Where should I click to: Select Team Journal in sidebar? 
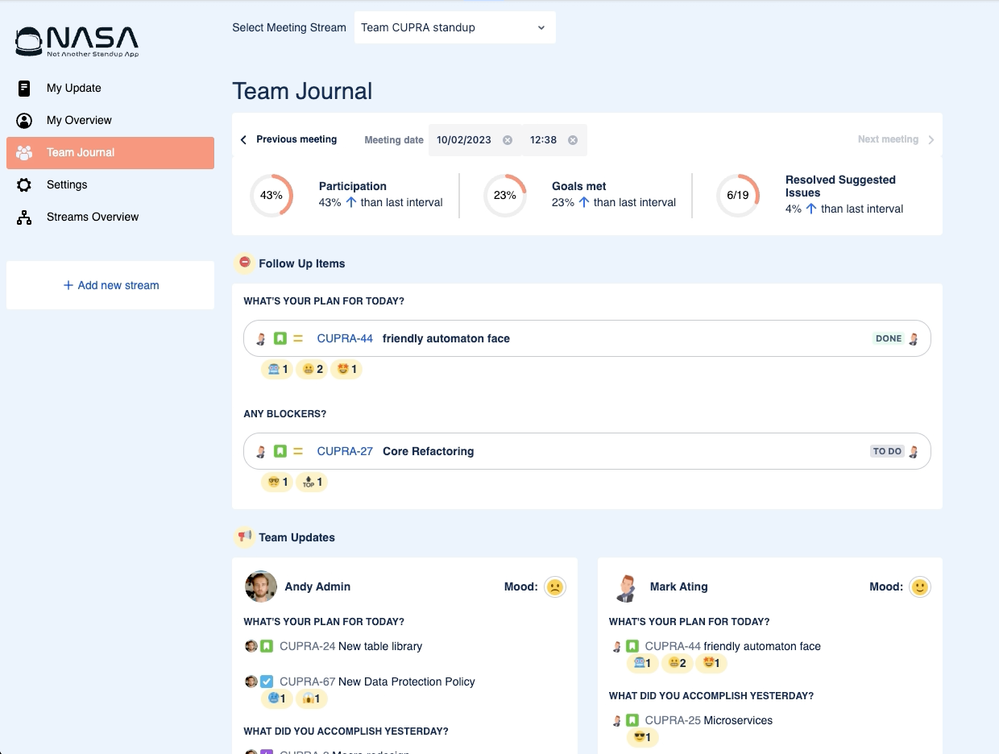tap(110, 153)
